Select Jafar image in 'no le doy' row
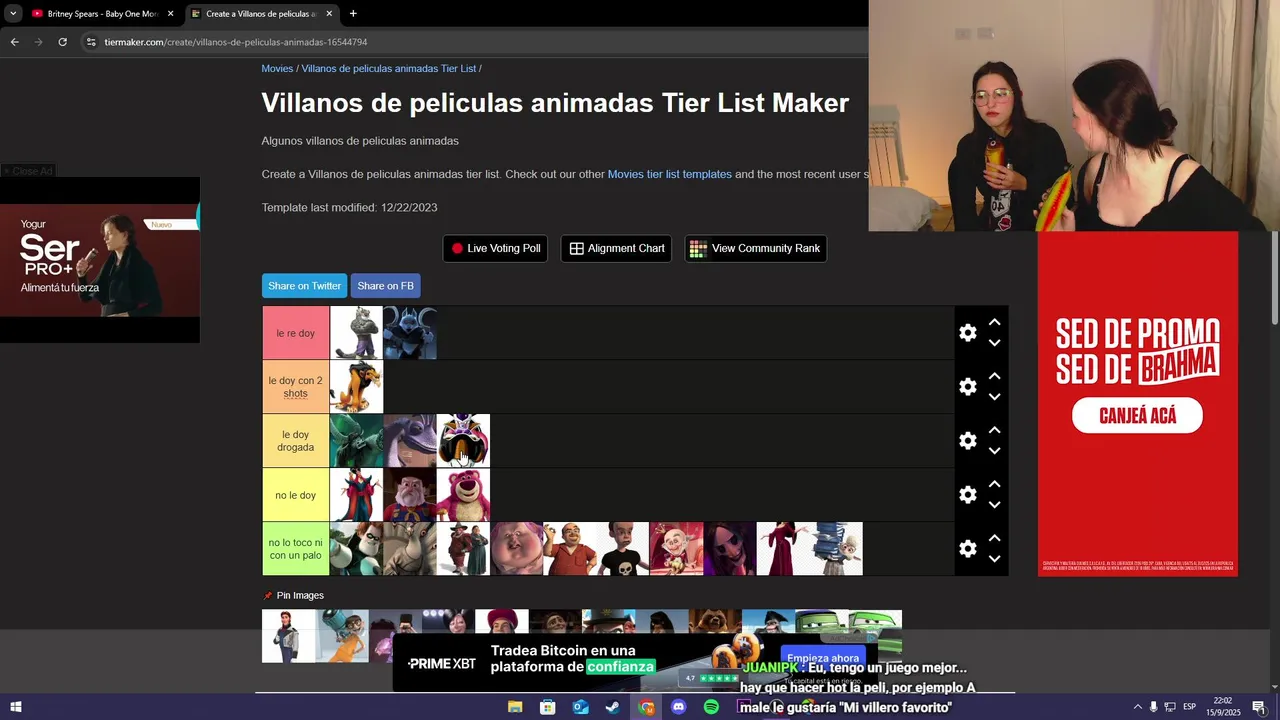Screen dimensions: 1280x720 pos(356,495)
